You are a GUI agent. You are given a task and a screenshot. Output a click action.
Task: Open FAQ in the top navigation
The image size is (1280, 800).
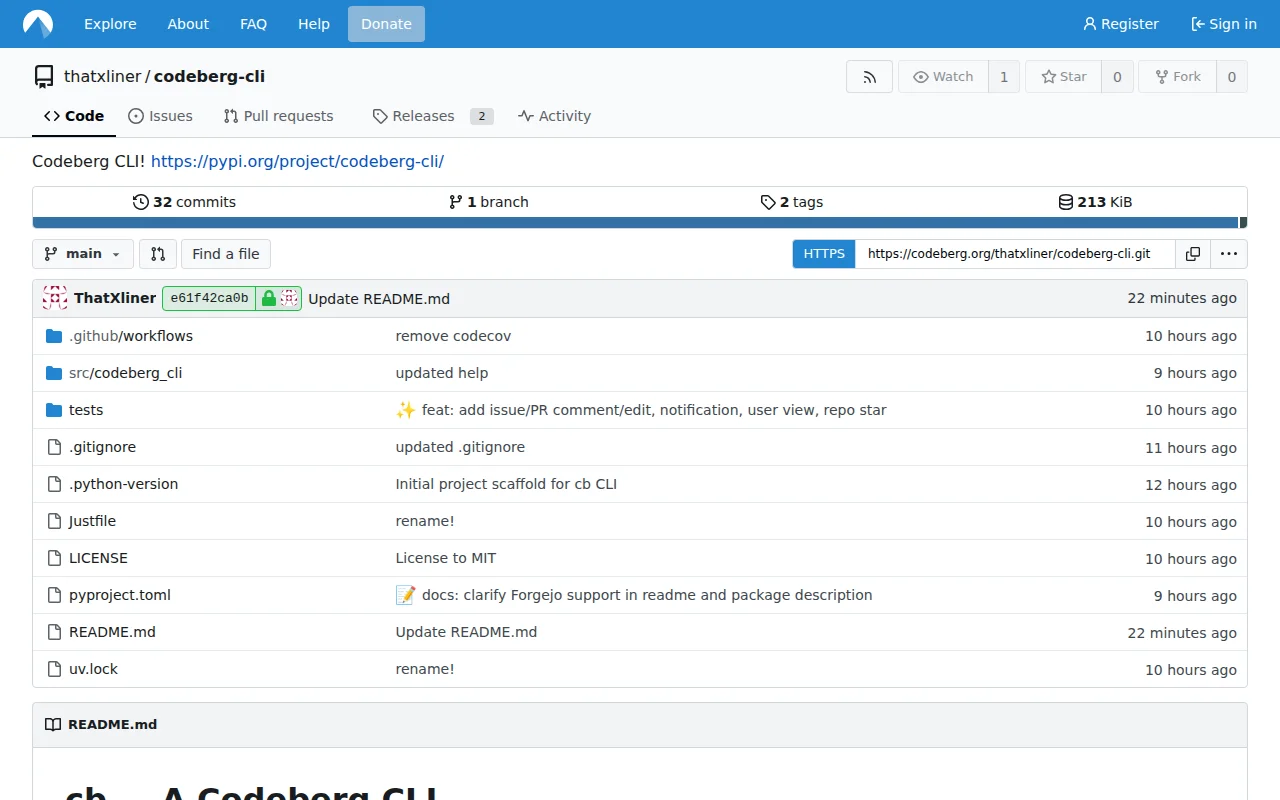tap(253, 24)
